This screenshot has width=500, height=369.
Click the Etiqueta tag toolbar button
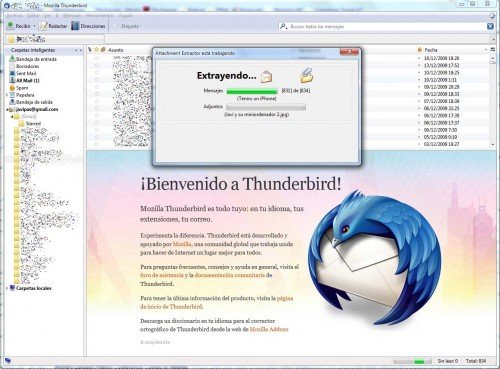tap(126, 26)
